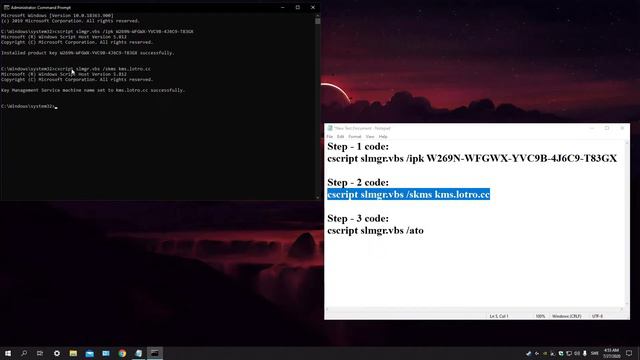Open the network tray icon

pos(569,353)
